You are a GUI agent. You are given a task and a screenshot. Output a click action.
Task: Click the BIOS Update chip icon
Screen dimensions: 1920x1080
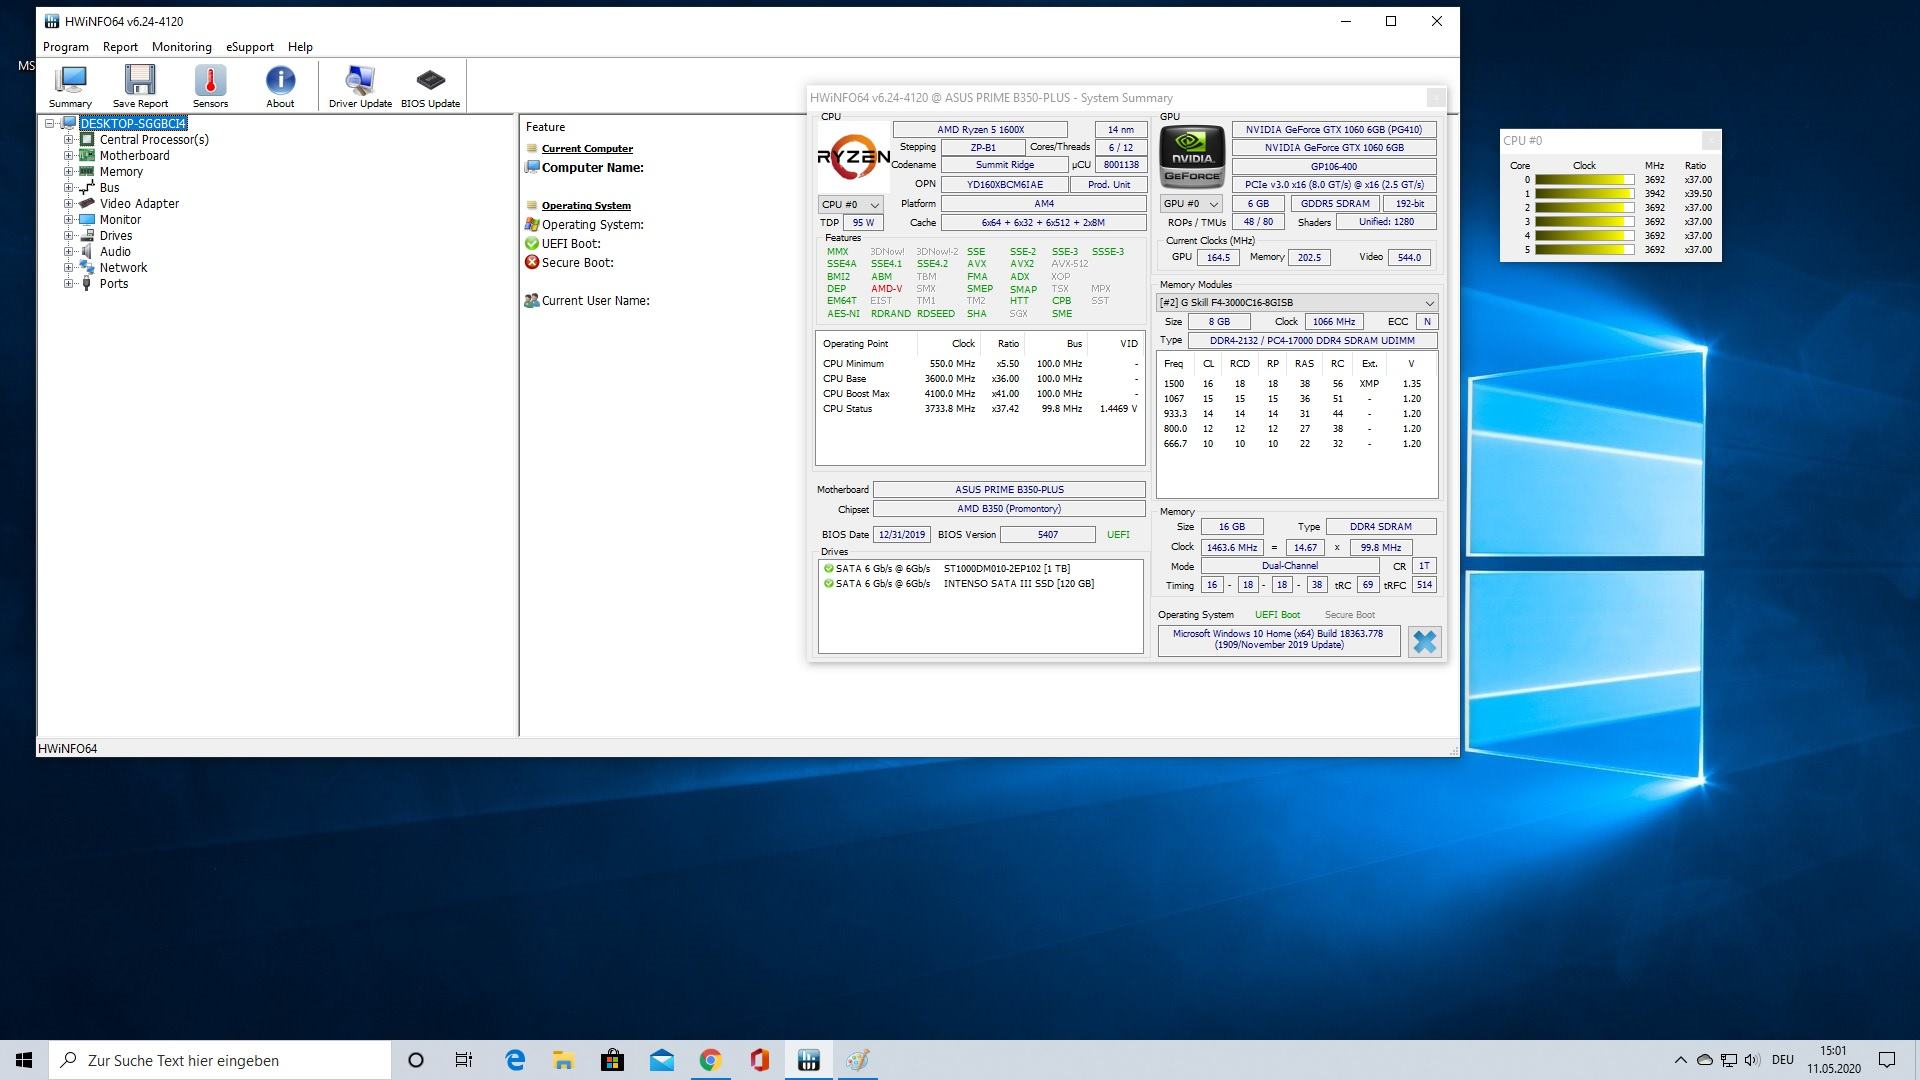pos(430,86)
